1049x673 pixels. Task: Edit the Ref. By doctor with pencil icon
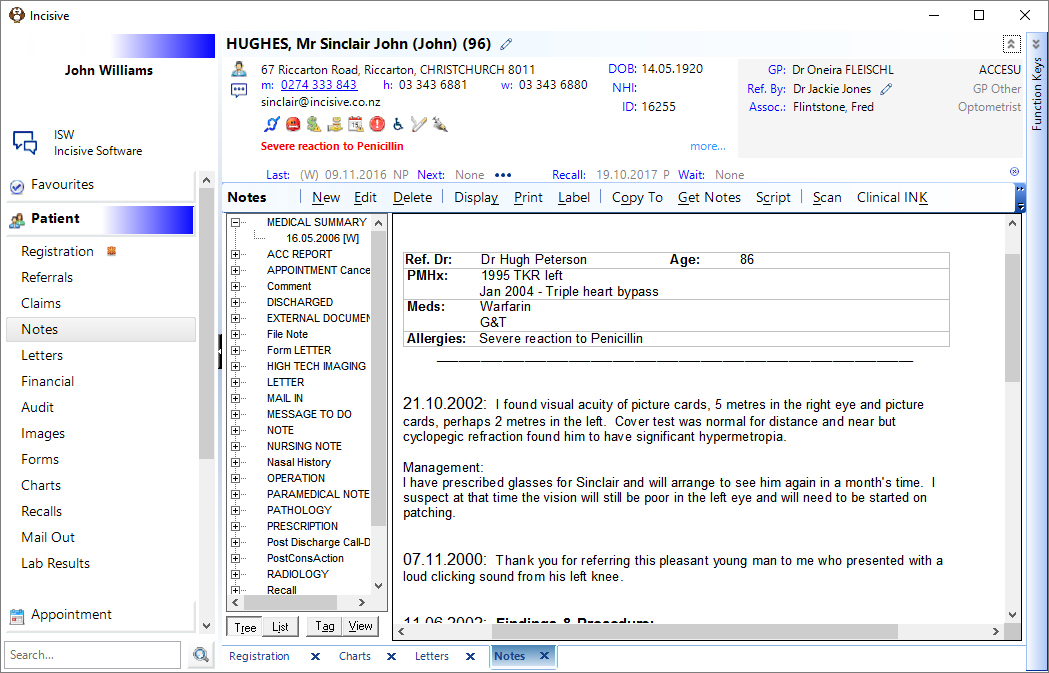coord(886,89)
